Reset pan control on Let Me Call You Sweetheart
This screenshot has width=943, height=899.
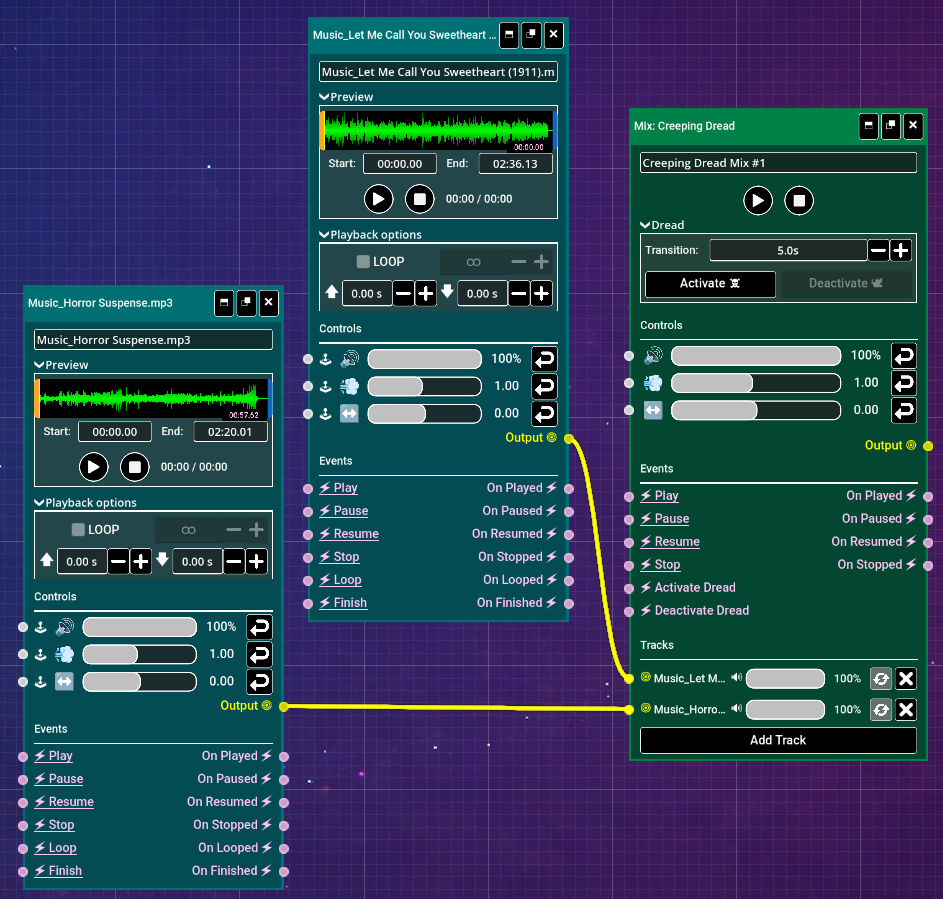[544, 413]
